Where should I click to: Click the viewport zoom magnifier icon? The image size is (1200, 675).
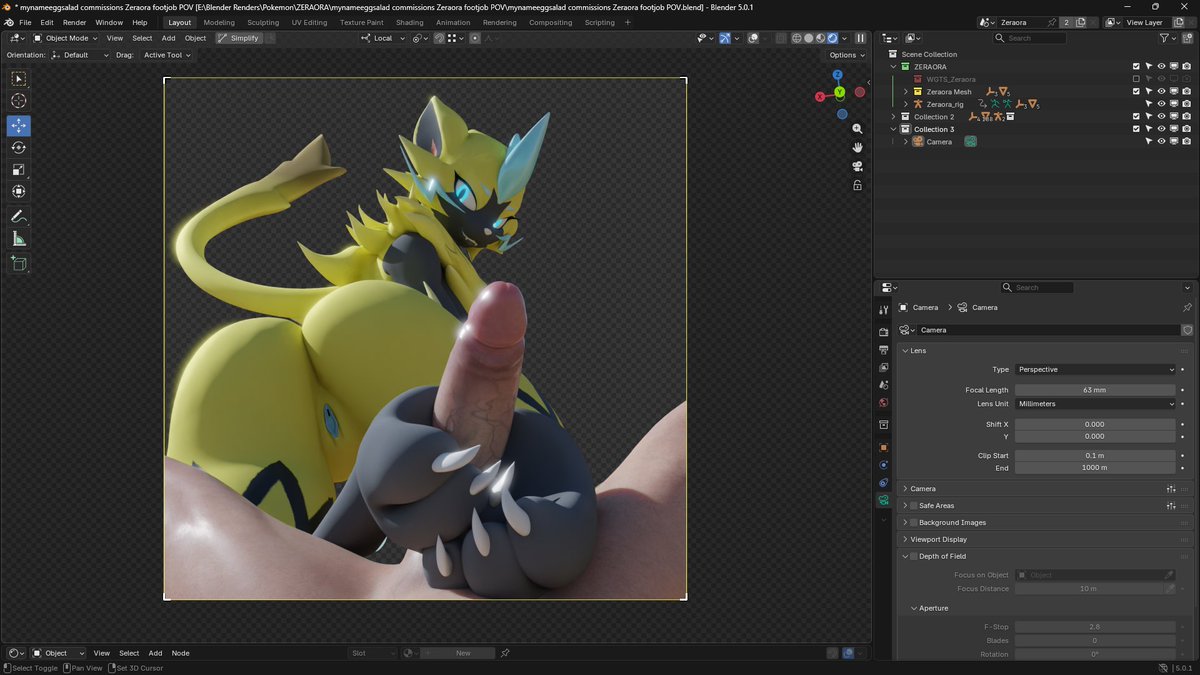[858, 130]
